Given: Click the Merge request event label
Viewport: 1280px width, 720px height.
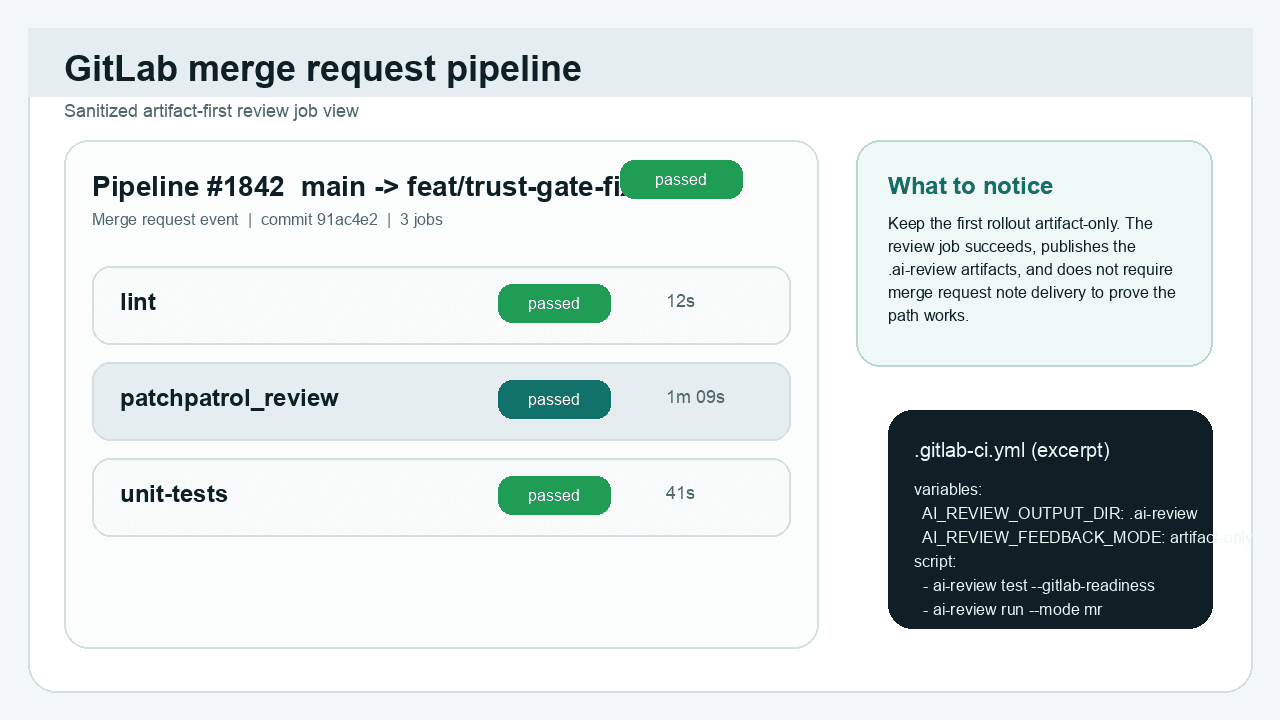Looking at the screenshot, I should pyautogui.click(x=165, y=219).
